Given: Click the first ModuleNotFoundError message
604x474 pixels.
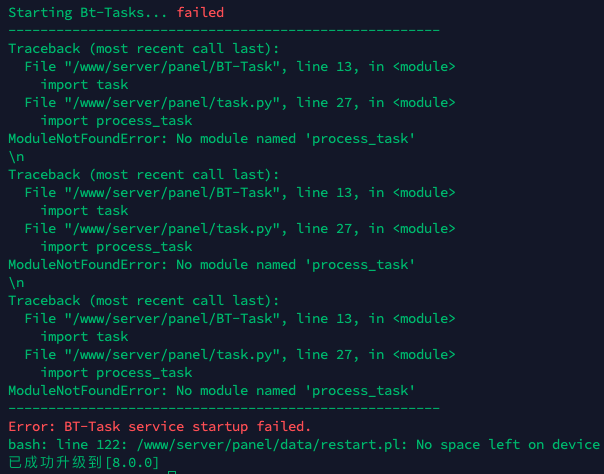Looking at the screenshot, I should (x=211, y=138).
